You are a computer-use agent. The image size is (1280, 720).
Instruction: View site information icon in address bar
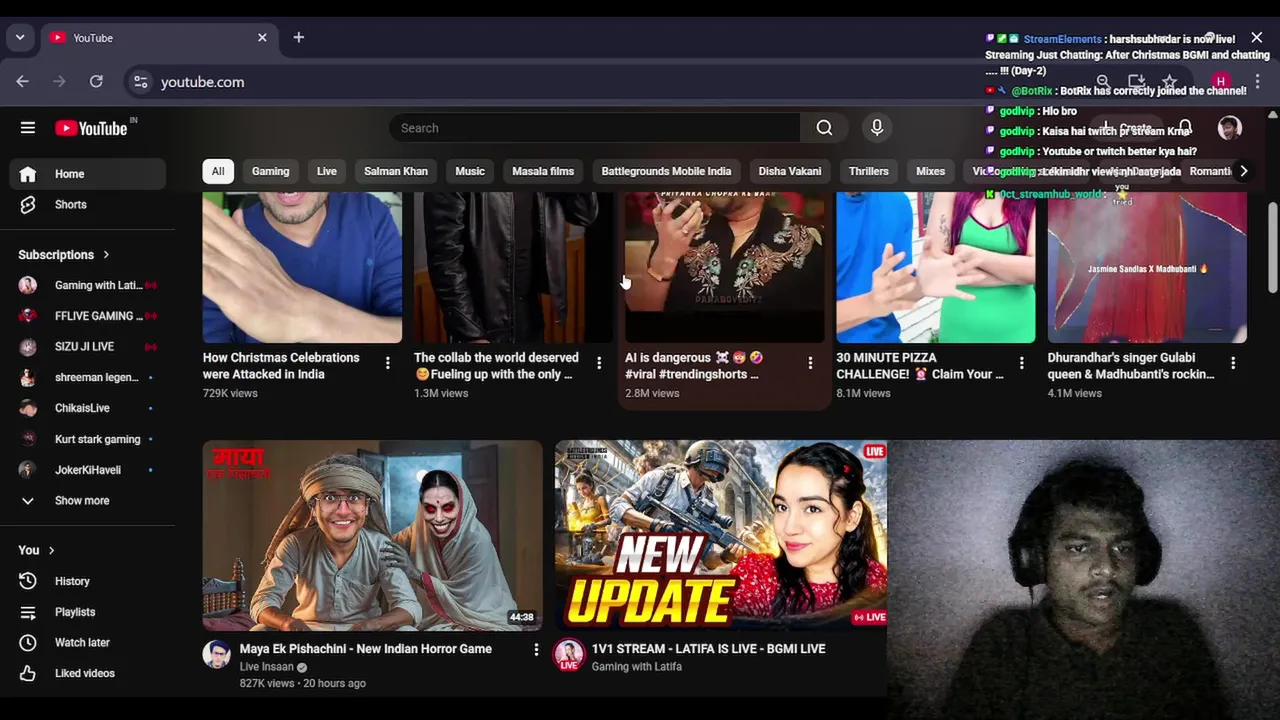click(x=141, y=82)
